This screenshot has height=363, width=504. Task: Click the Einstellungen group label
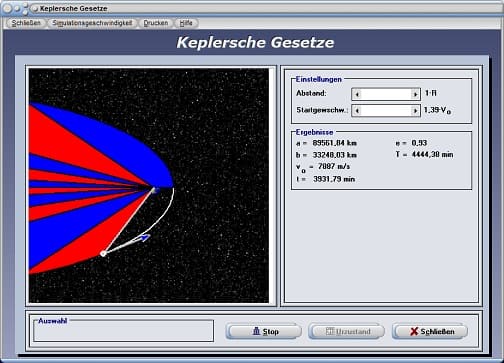tap(319, 79)
